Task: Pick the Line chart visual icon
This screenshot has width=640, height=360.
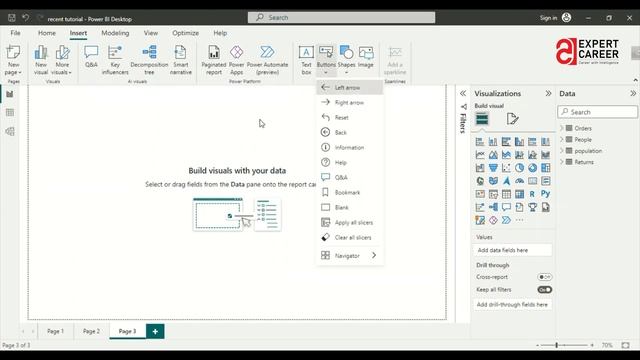Action: click(x=480, y=155)
